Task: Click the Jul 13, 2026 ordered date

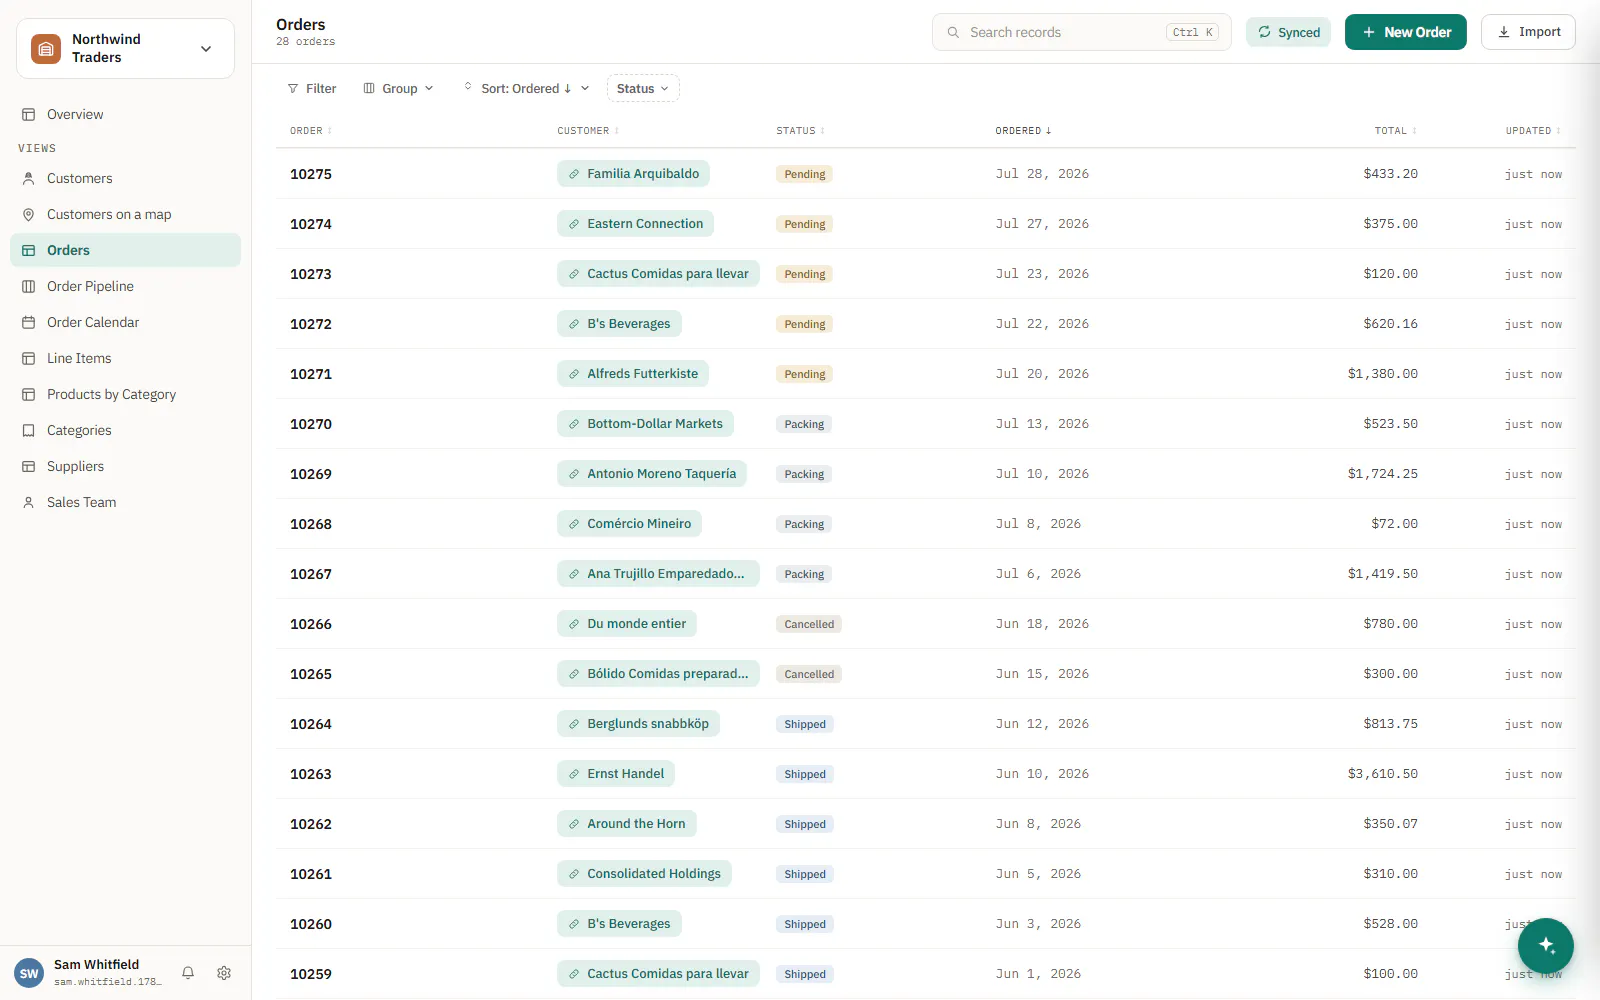Action: [x=1042, y=424]
